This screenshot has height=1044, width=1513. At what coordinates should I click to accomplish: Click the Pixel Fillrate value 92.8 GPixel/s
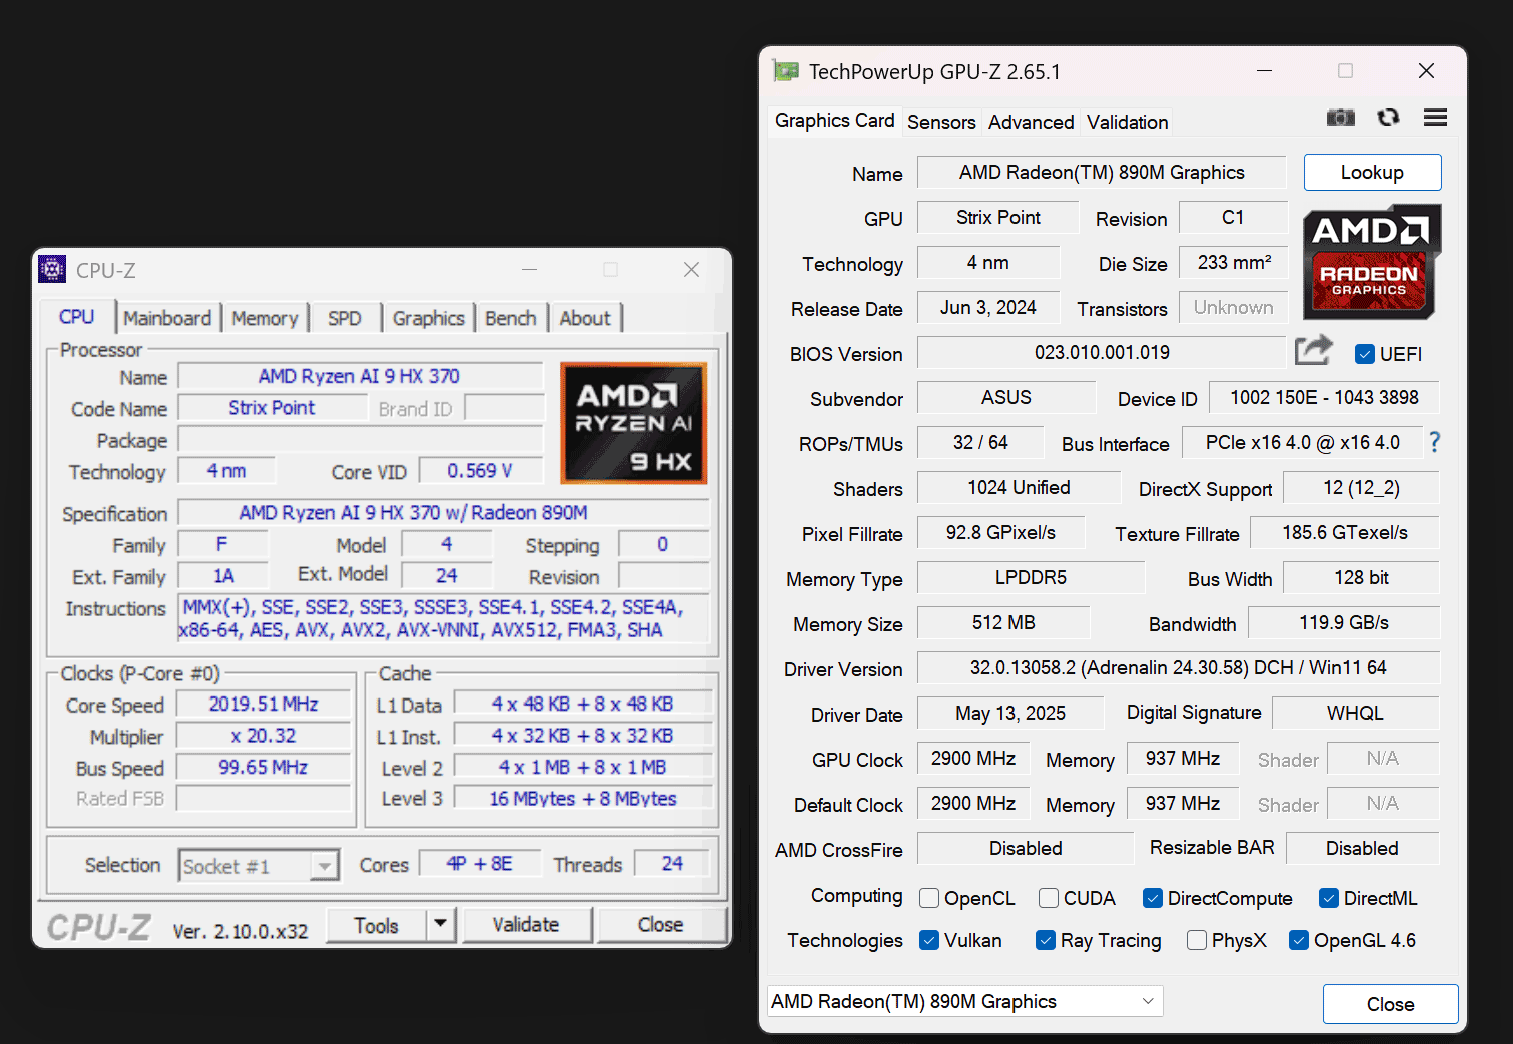(x=1001, y=532)
